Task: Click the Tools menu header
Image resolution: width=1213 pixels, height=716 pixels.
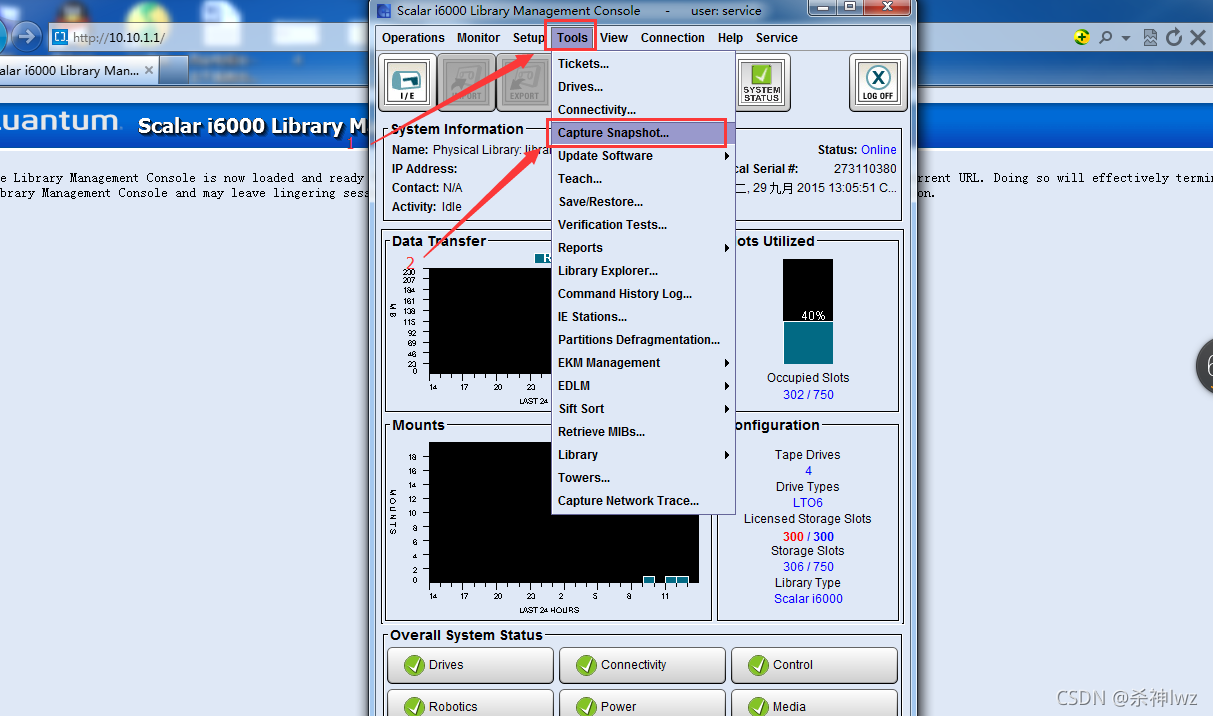Action: click(573, 38)
